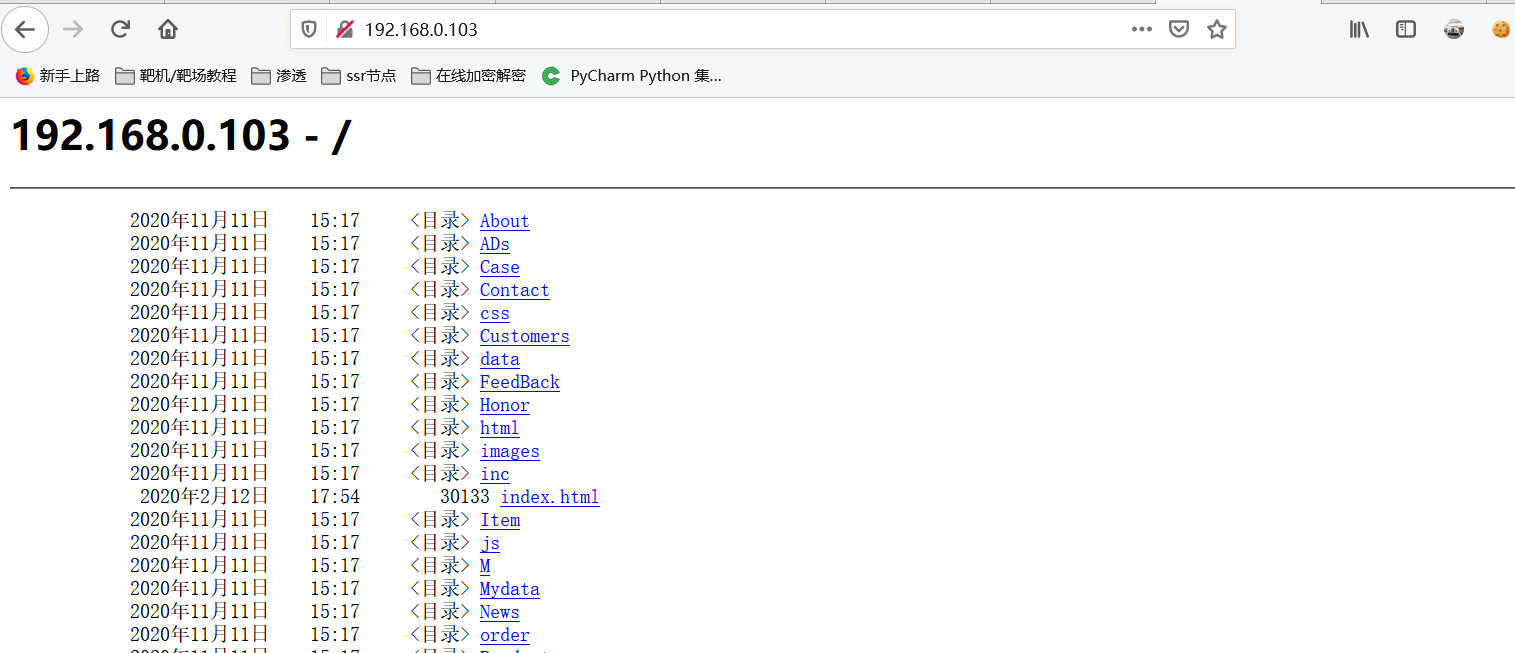Open the Mydata directory link

(509, 589)
